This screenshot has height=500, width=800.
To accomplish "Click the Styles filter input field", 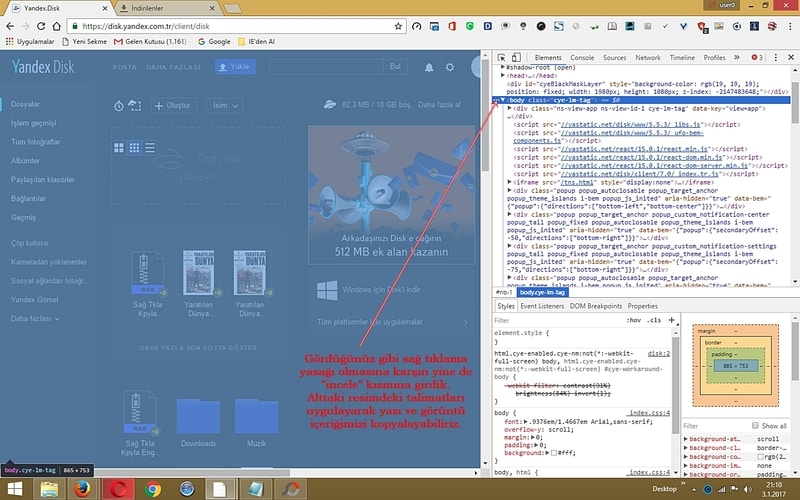I will [x=558, y=320].
